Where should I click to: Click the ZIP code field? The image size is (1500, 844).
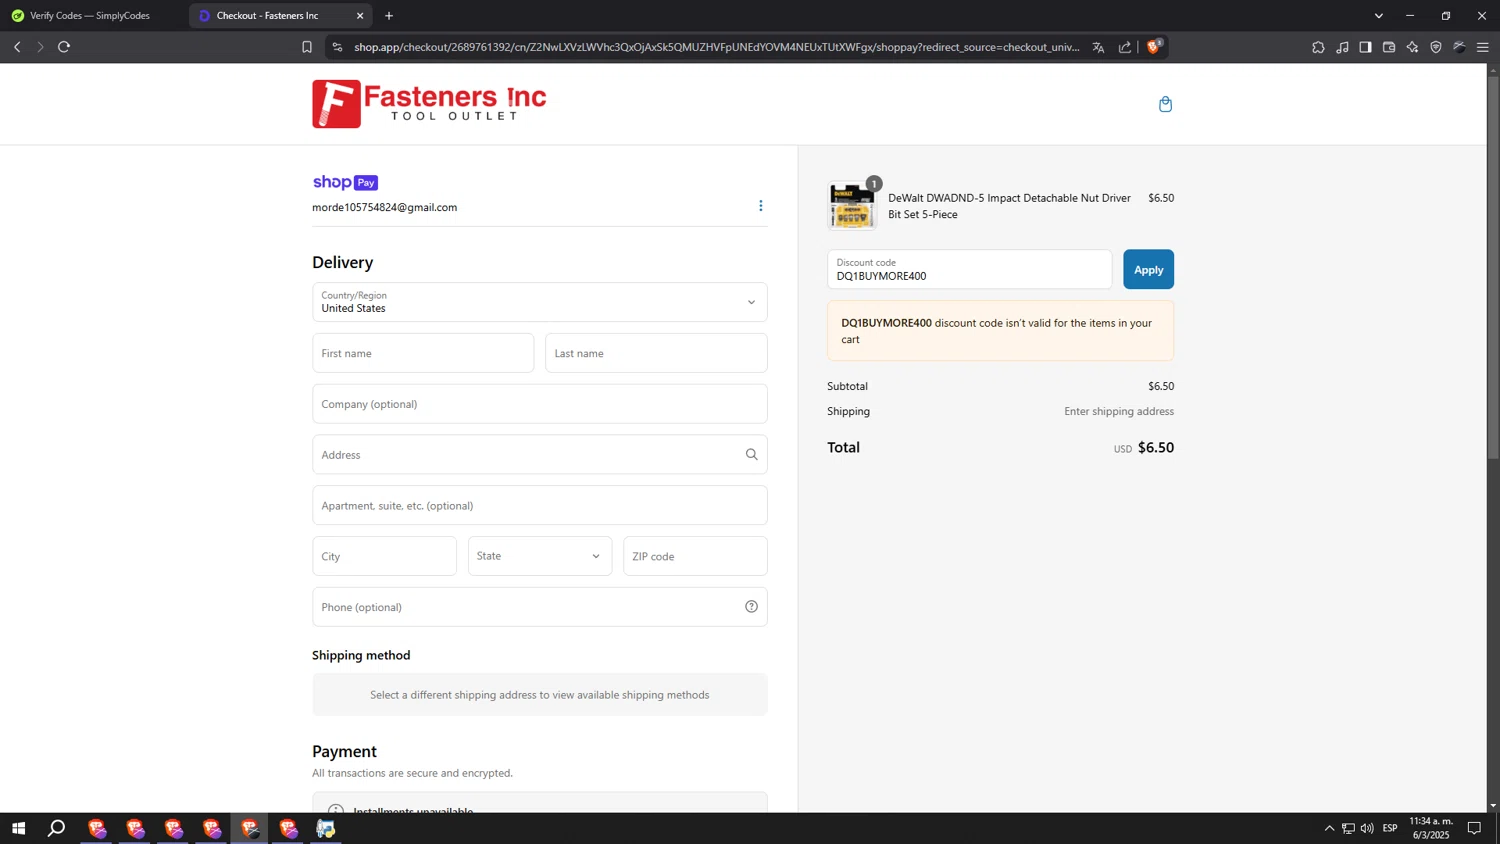tap(695, 556)
